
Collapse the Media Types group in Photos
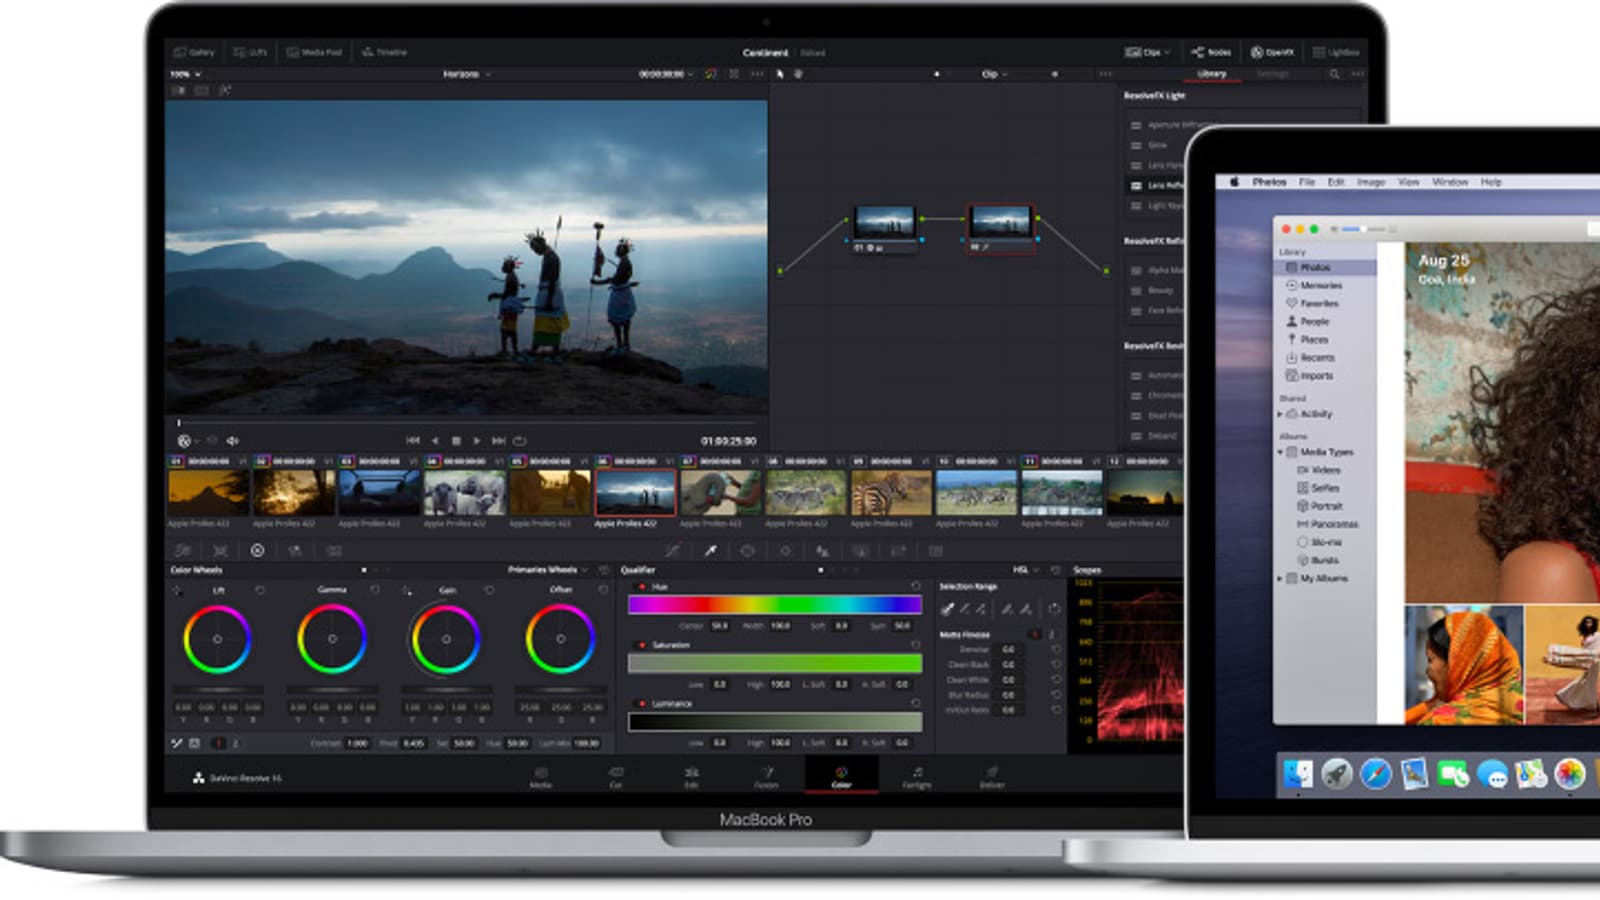coord(1280,452)
